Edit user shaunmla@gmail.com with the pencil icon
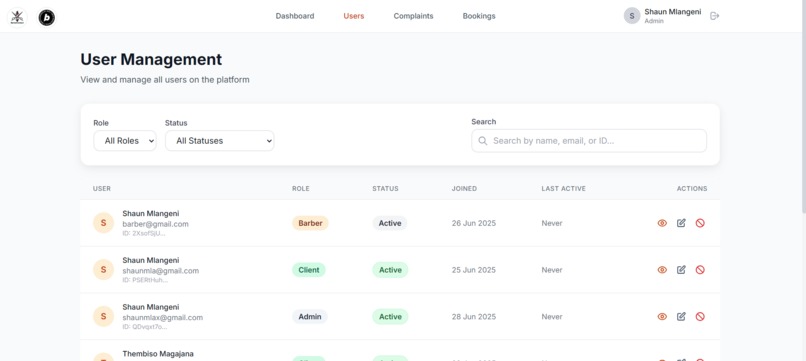This screenshot has width=806, height=361. (x=681, y=270)
